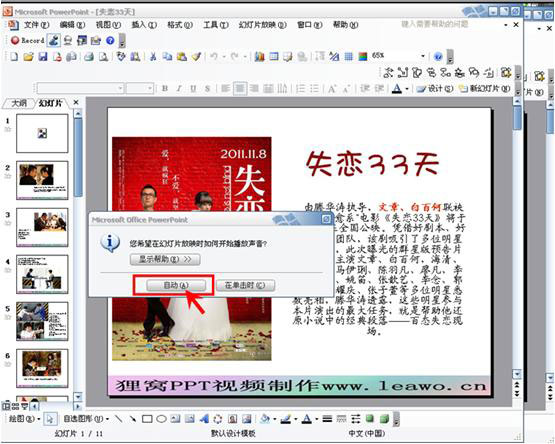Open the font size combo box
Screen dimensions: 555x444
pyautogui.click(x=140, y=88)
